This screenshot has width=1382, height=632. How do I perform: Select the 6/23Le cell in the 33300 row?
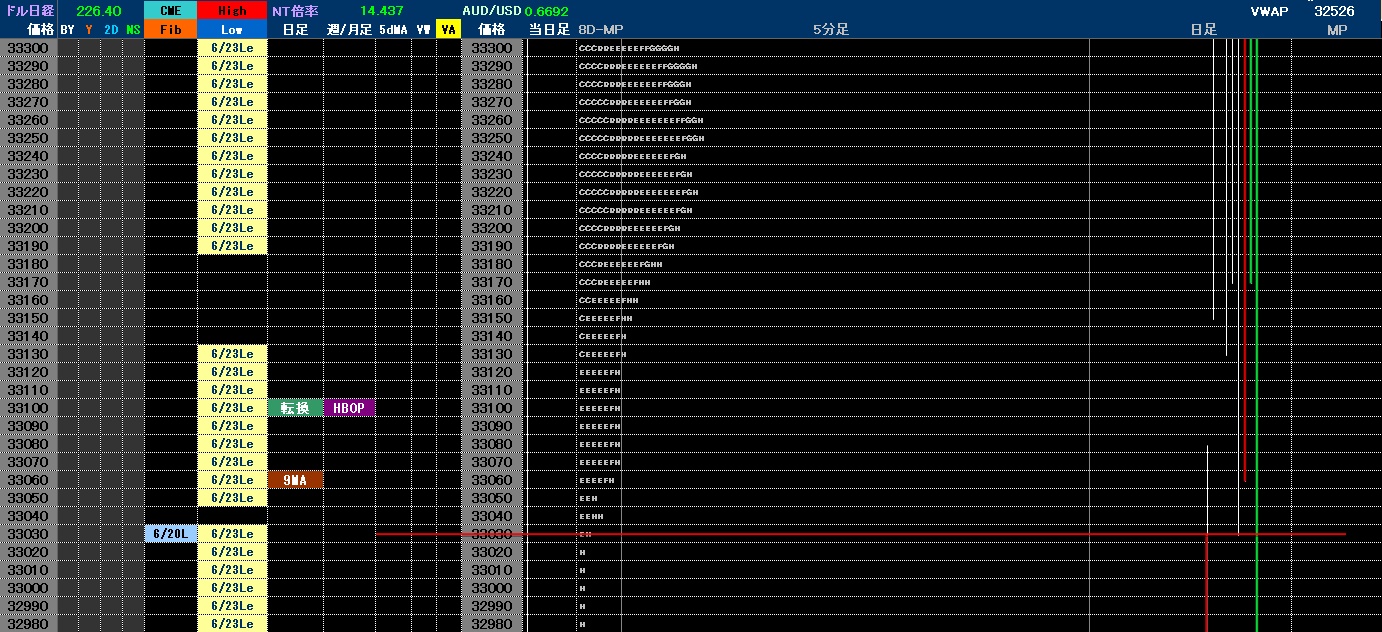click(232, 48)
